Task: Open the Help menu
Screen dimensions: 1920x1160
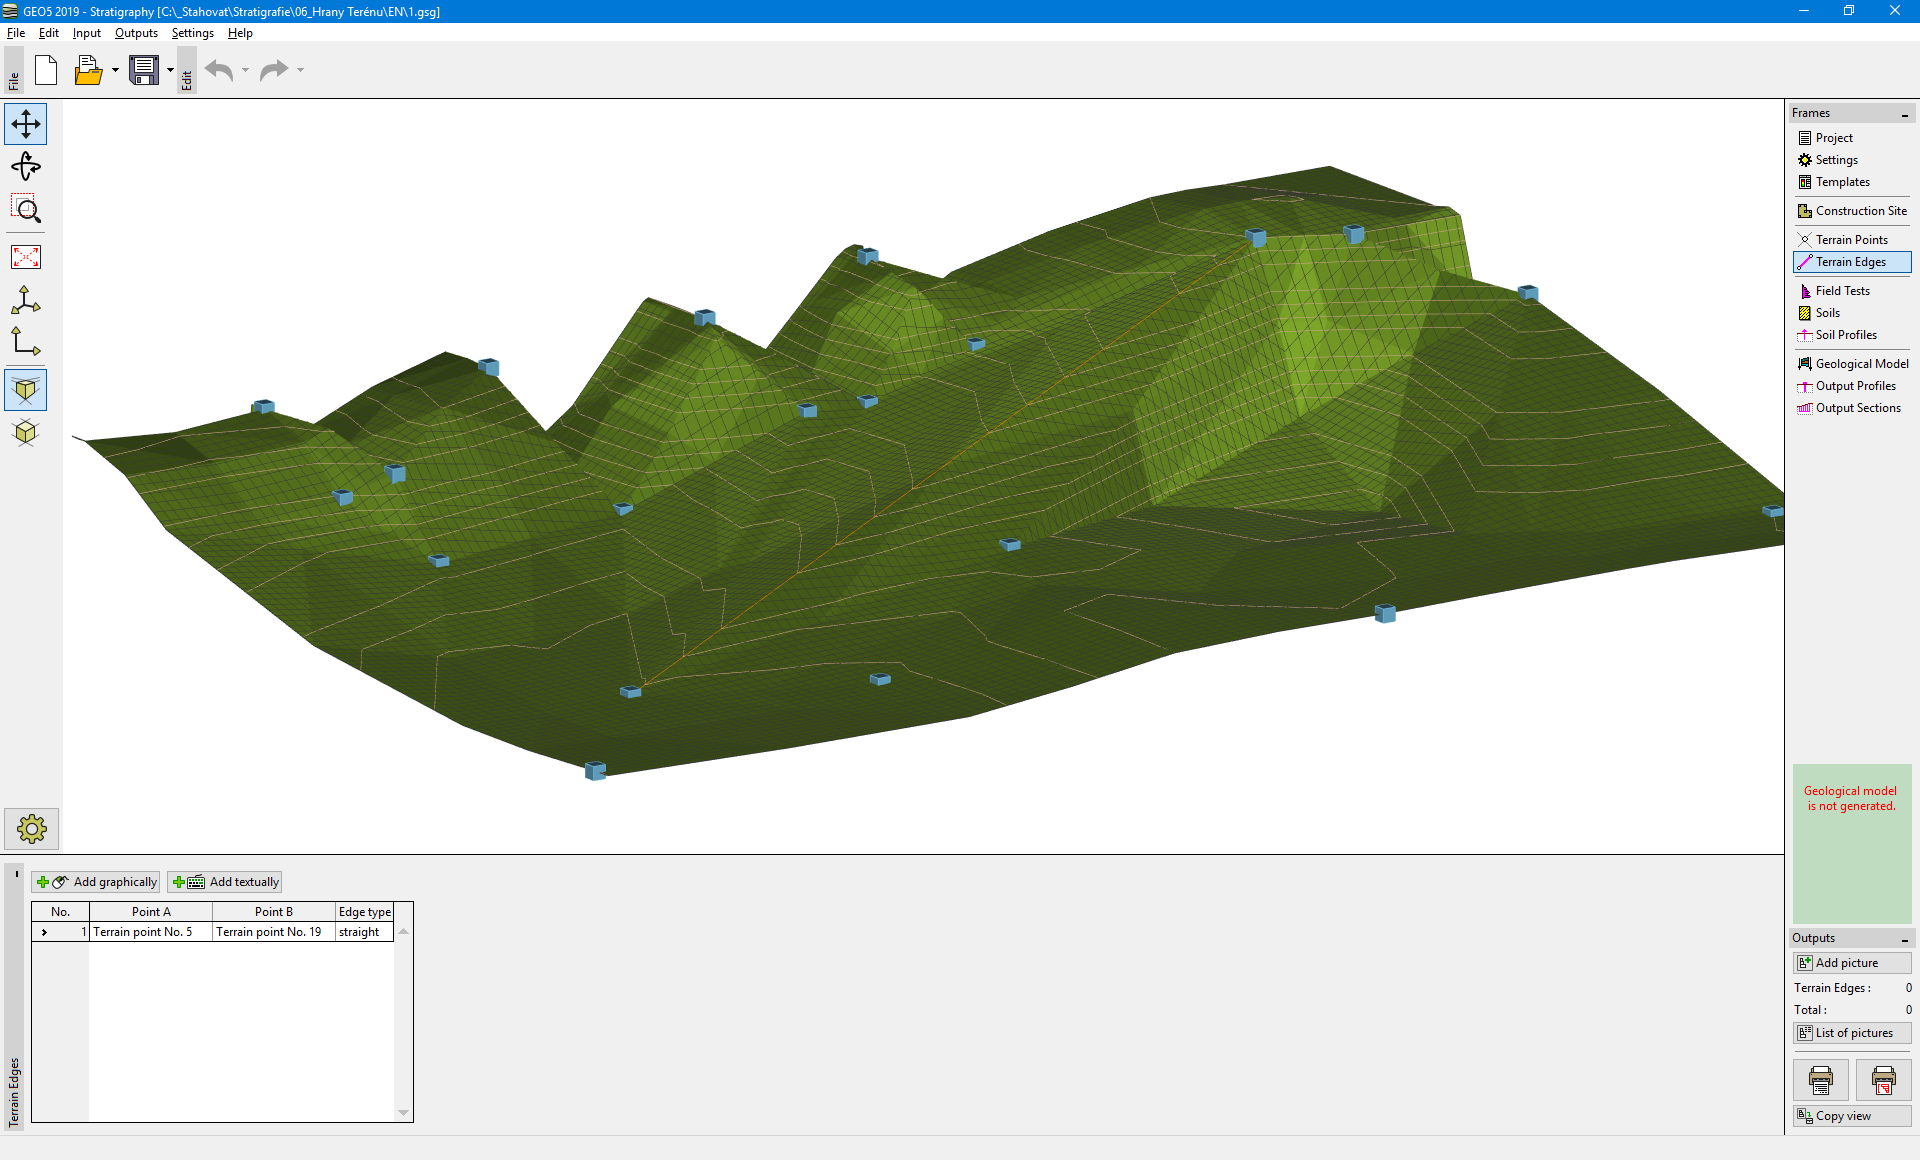Action: [x=240, y=33]
